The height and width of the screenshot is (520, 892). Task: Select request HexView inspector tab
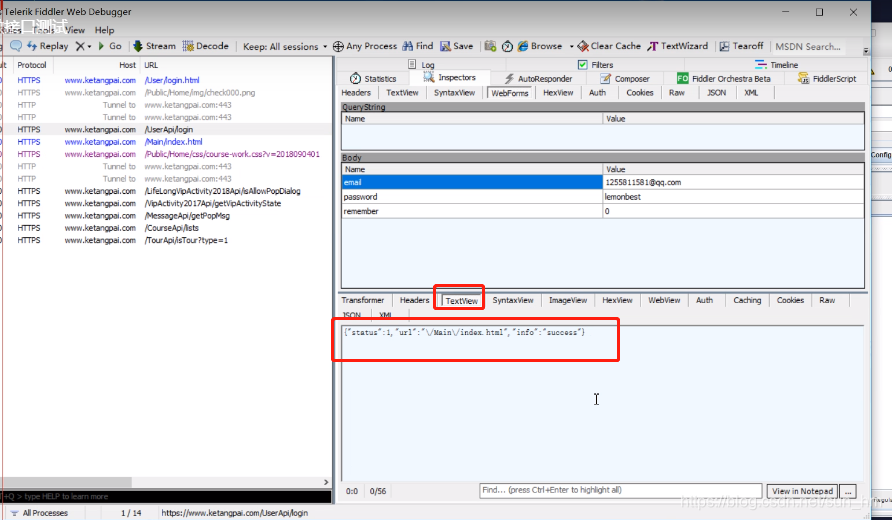[558, 93]
